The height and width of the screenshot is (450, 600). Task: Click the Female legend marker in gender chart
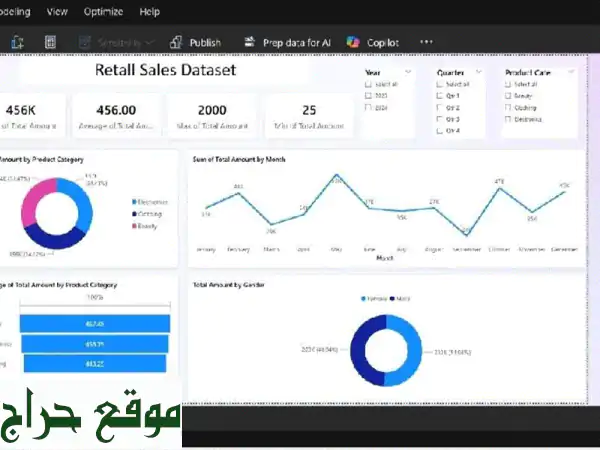364,298
